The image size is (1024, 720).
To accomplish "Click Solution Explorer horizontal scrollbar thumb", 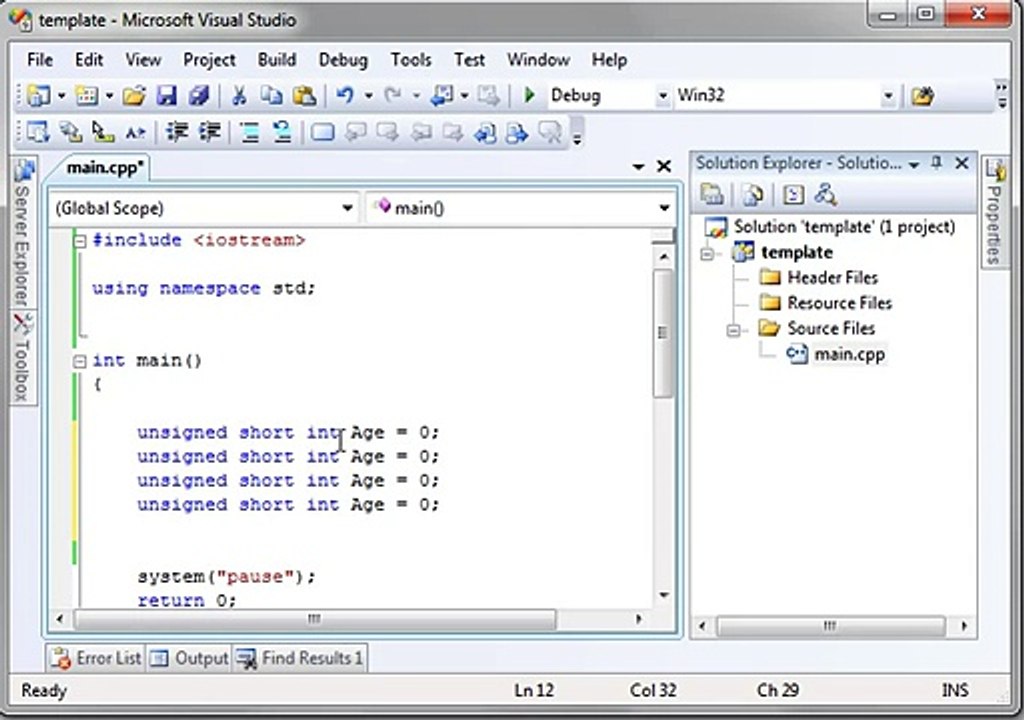I will pos(830,626).
